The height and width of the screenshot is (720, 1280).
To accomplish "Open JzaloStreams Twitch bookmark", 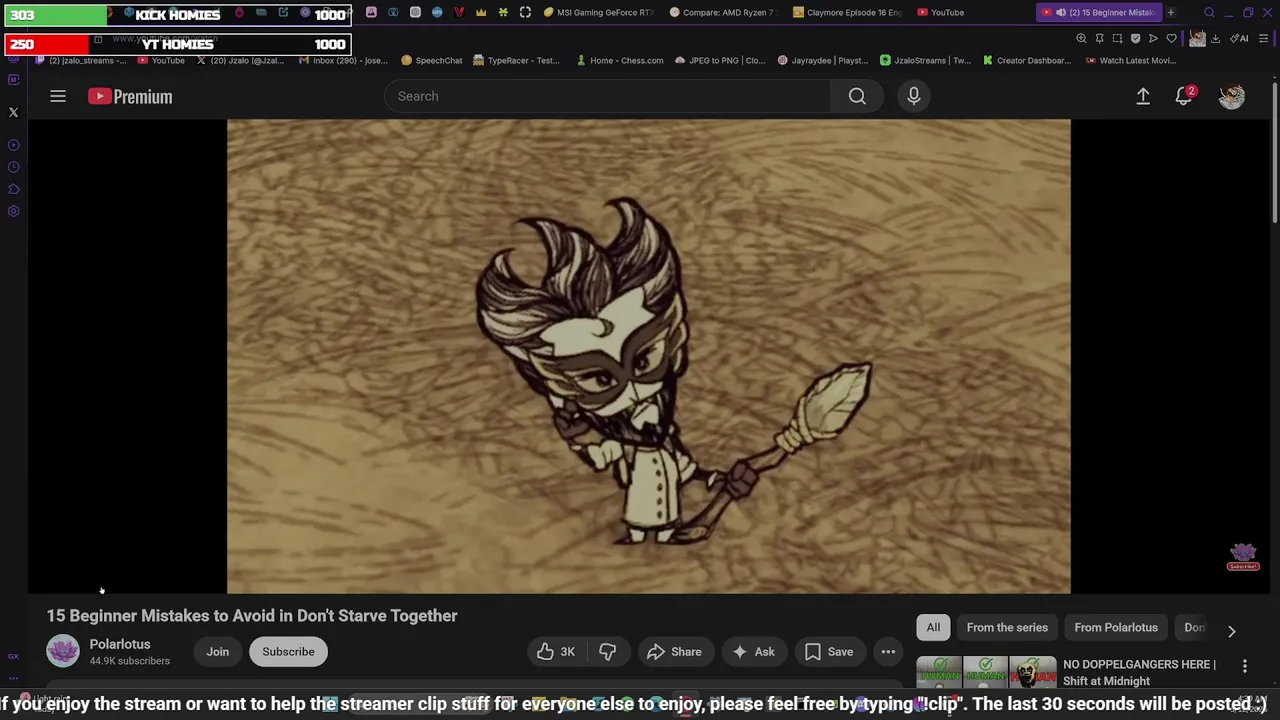I will point(925,60).
